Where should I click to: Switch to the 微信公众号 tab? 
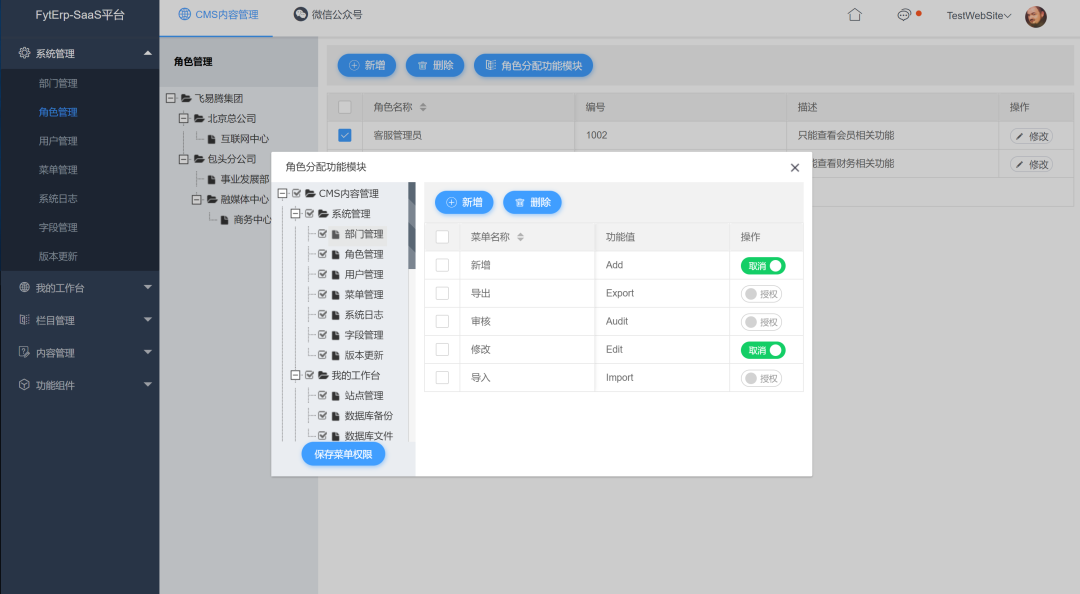(328, 14)
